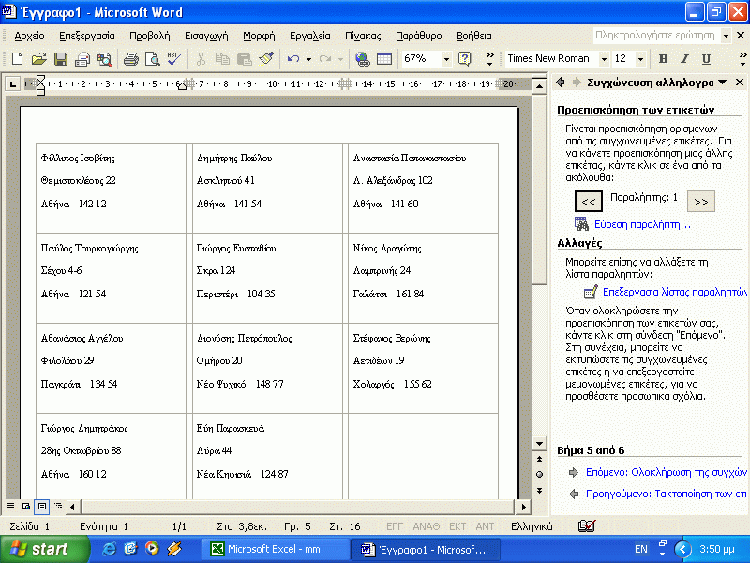Go to next step: complete the merge

tap(666, 473)
